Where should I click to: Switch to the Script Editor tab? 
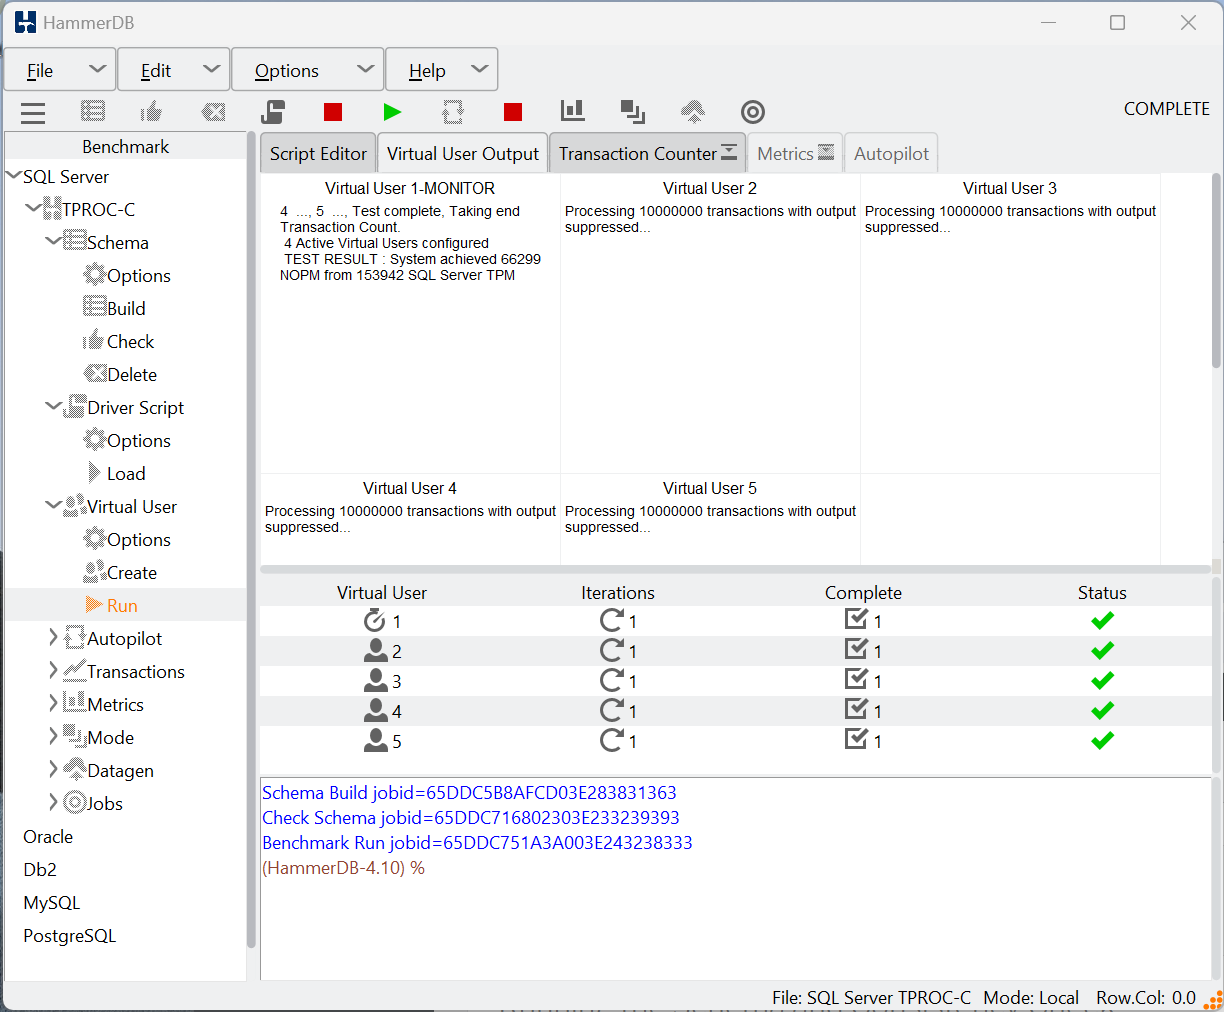point(318,153)
